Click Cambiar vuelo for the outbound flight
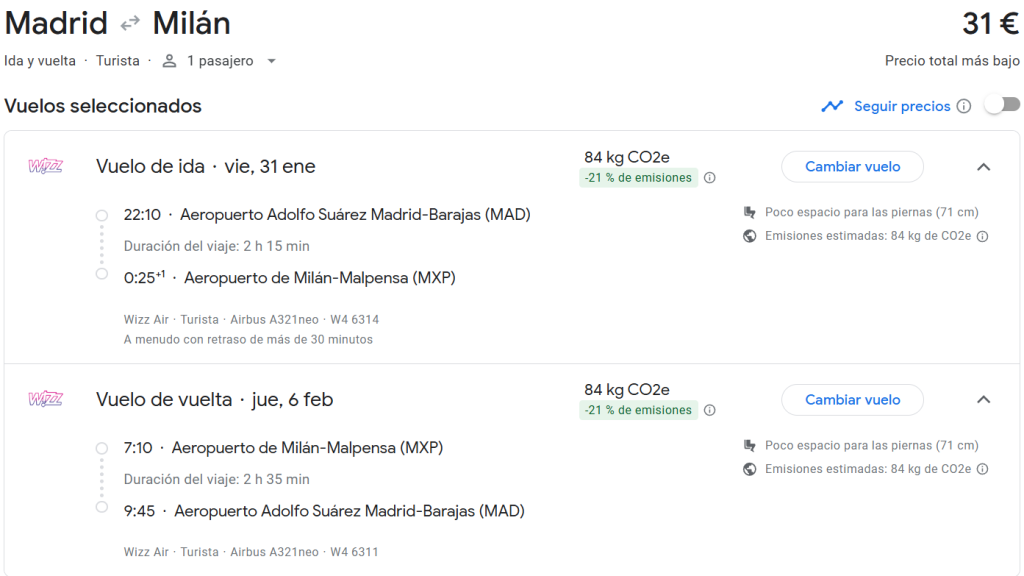1024x576 pixels. [x=852, y=167]
